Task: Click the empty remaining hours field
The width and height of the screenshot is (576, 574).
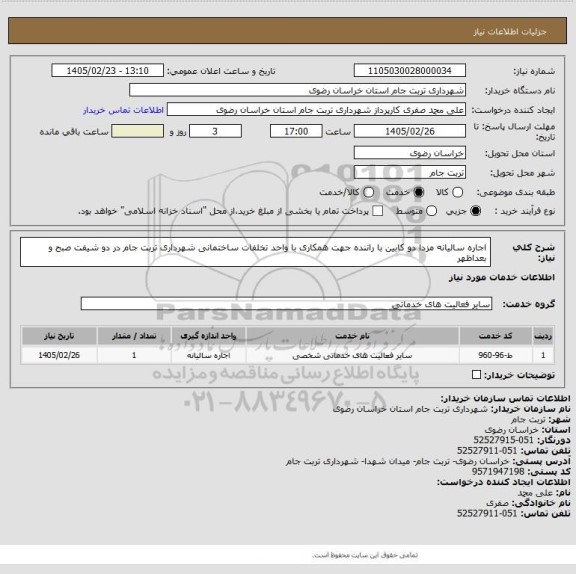Action: tap(137, 131)
